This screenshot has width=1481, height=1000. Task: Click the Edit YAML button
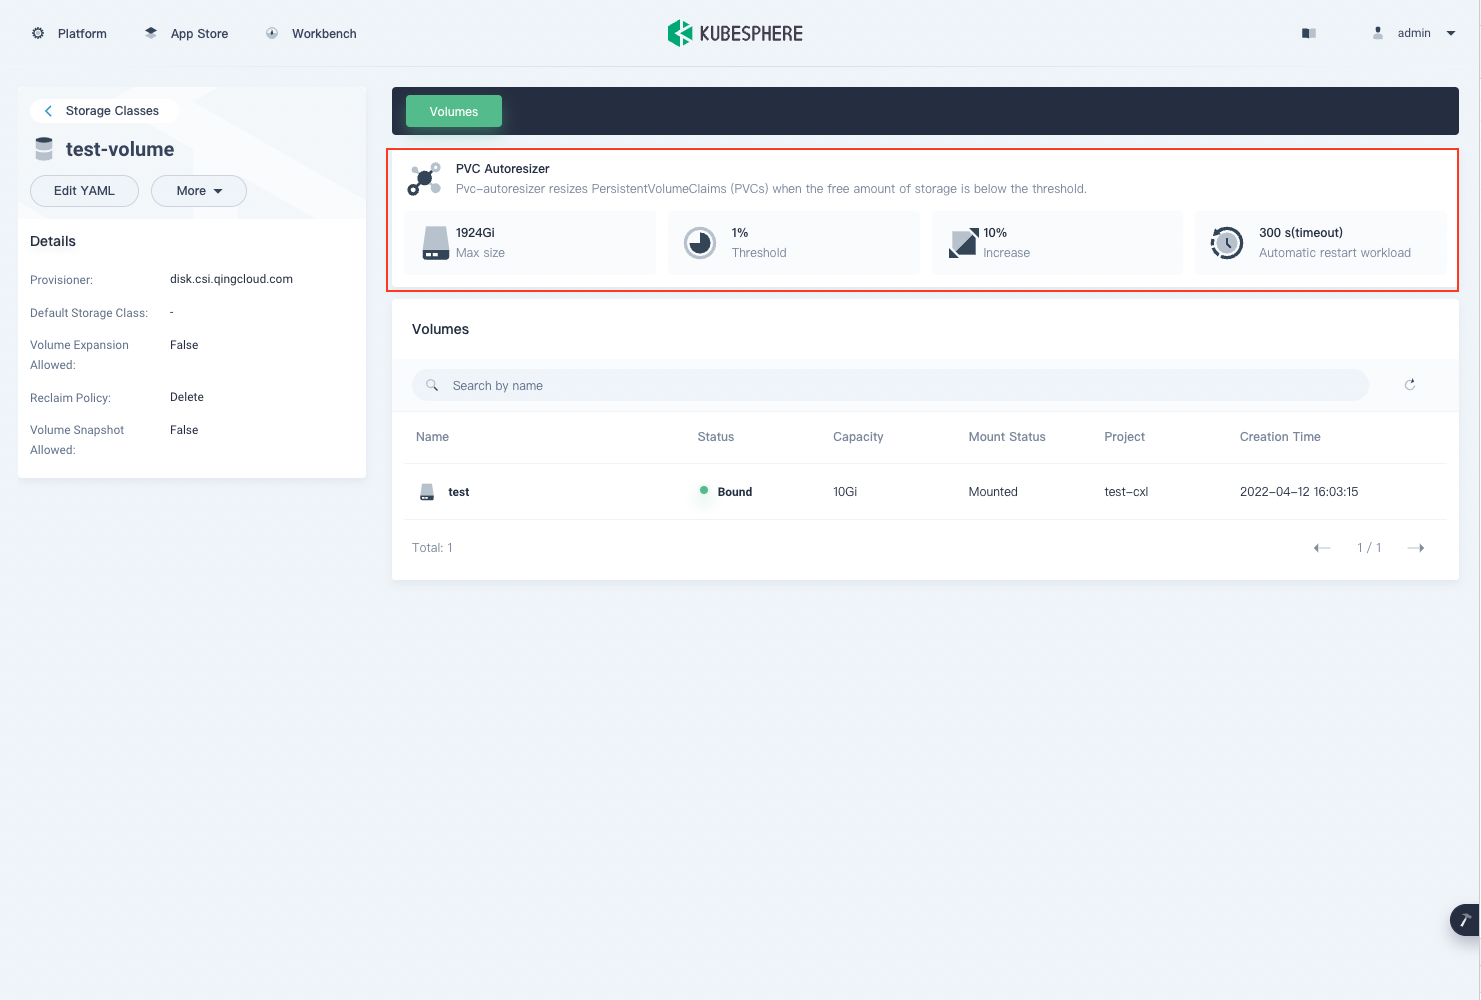tap(84, 190)
